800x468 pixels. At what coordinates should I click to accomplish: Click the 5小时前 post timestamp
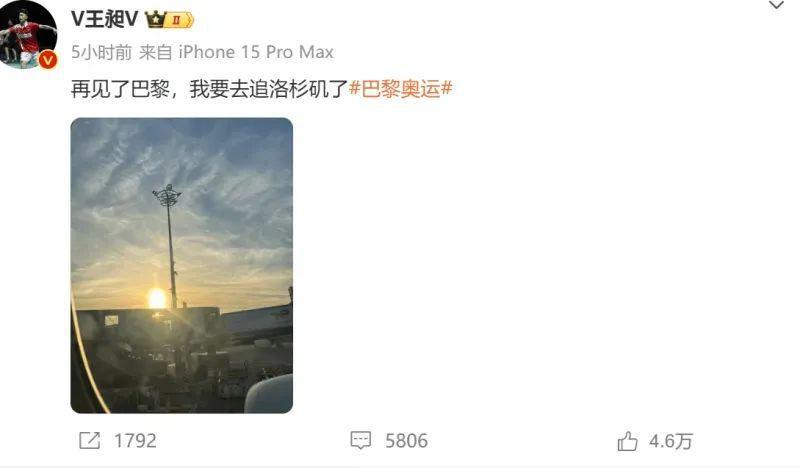pos(102,52)
